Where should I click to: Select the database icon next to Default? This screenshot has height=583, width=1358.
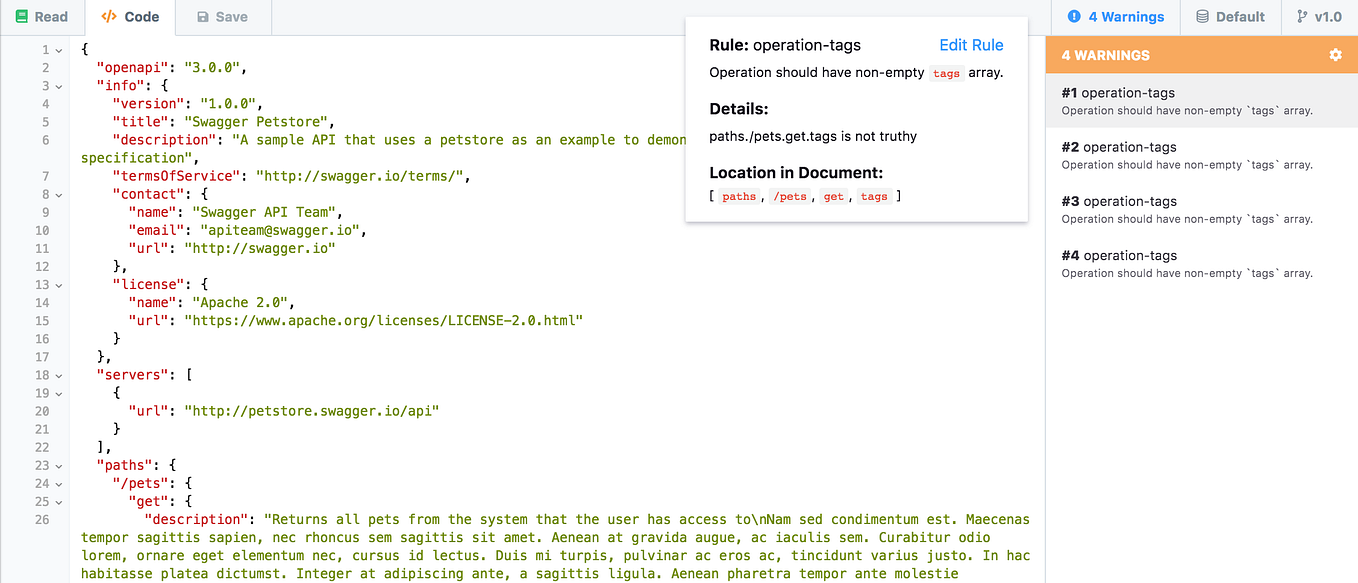[1203, 16]
